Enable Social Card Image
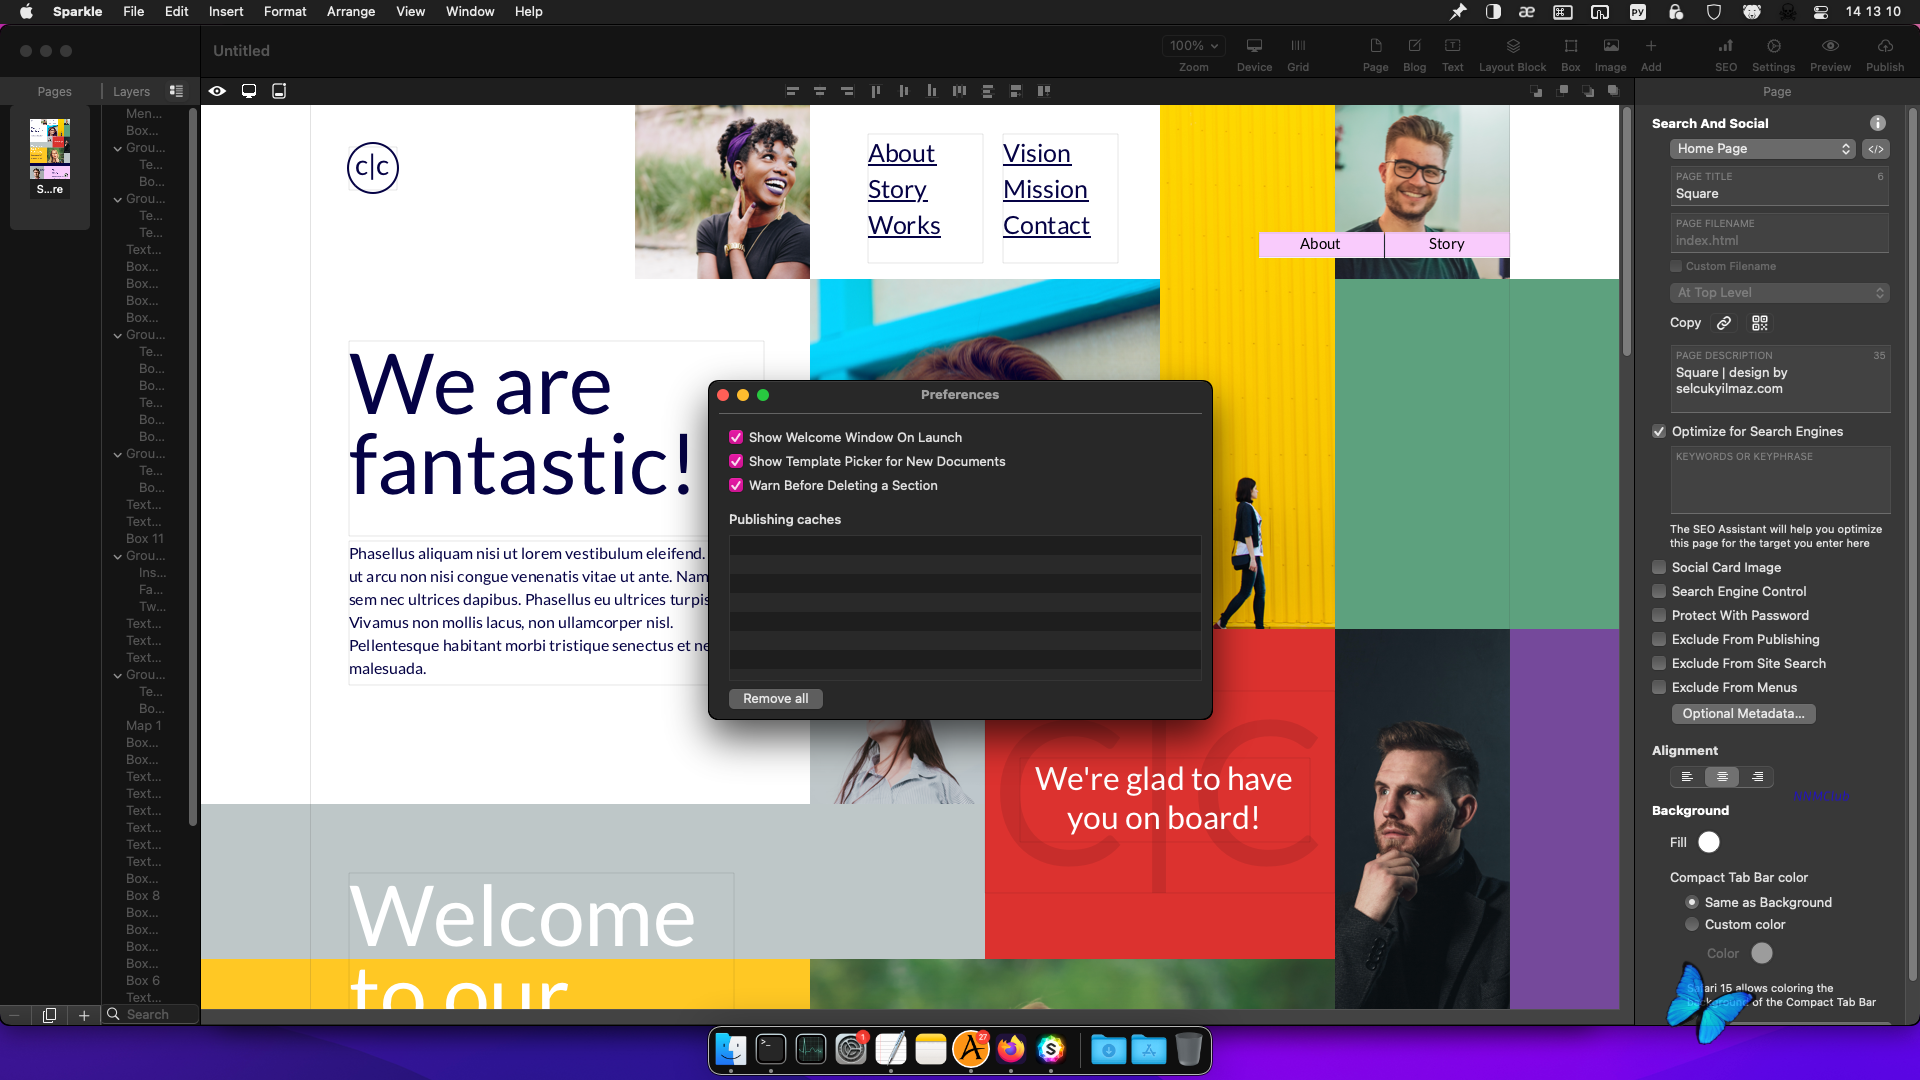The width and height of the screenshot is (1920, 1080). tap(1659, 567)
